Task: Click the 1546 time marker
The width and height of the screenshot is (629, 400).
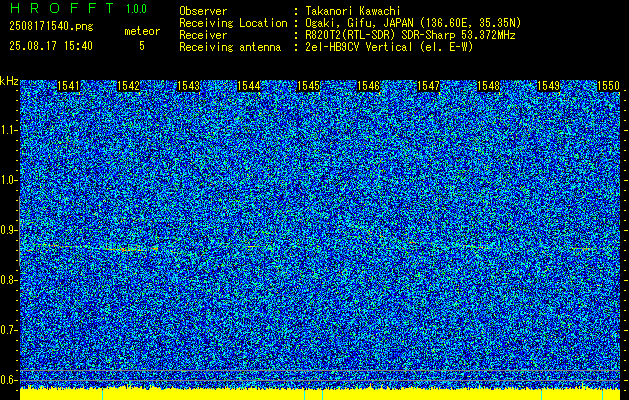Action: (x=368, y=86)
